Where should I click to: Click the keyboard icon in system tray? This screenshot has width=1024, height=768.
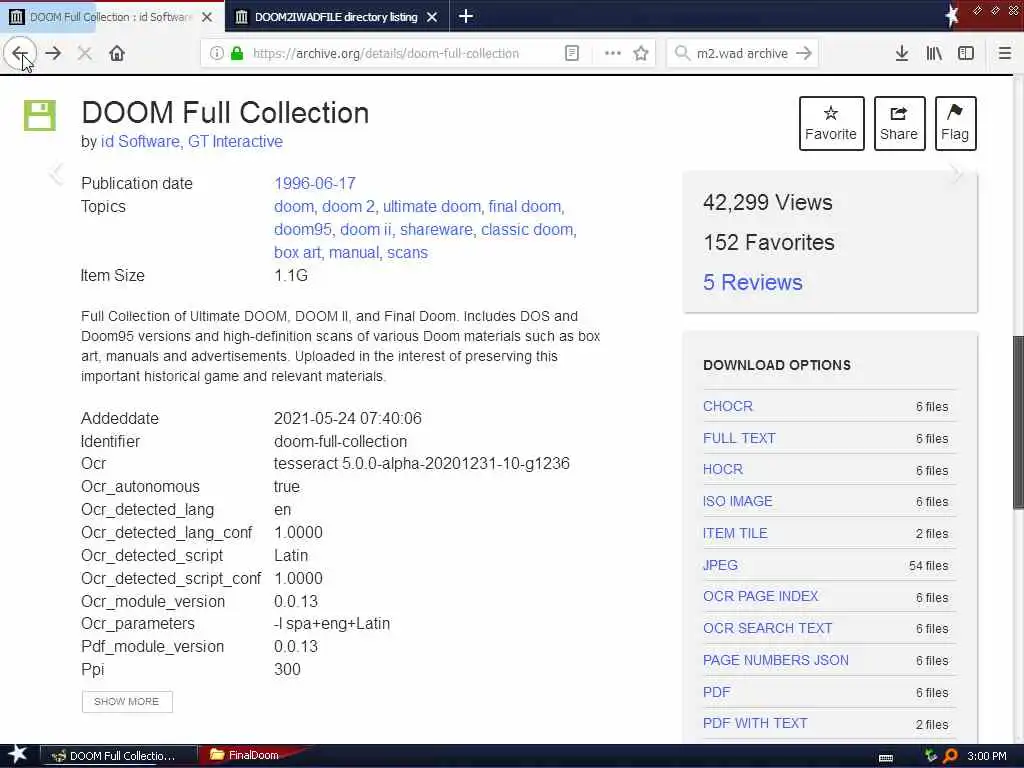[x=886, y=758]
